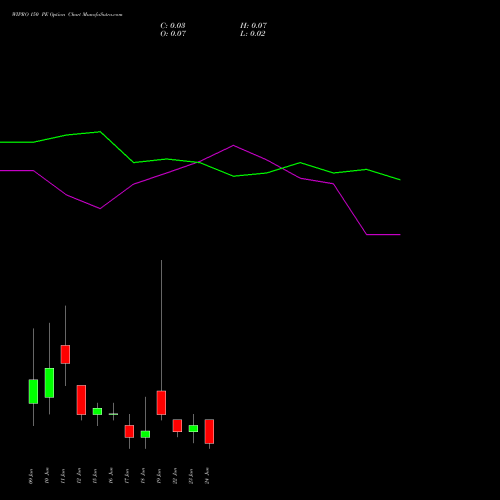The width and height of the screenshot is (500, 500).
Task: Select the 10 Jun date label
Action: click(x=47, y=476)
